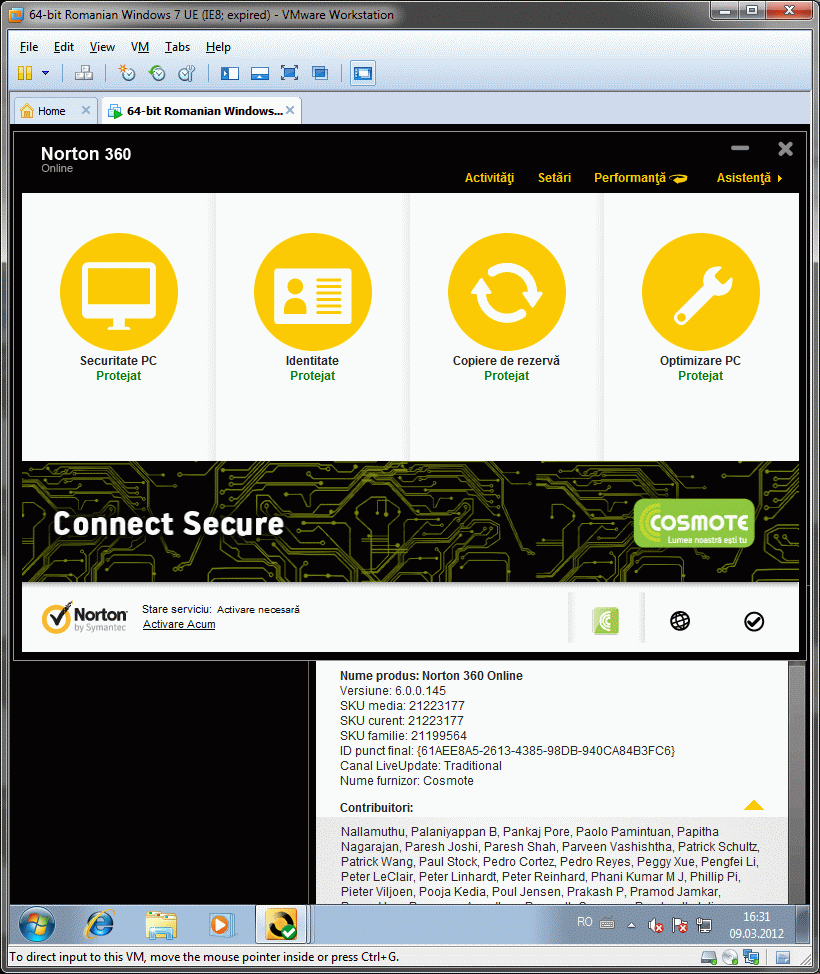The image size is (820, 974).
Task: Minimize the Norton 360 window
Action: tap(739, 148)
